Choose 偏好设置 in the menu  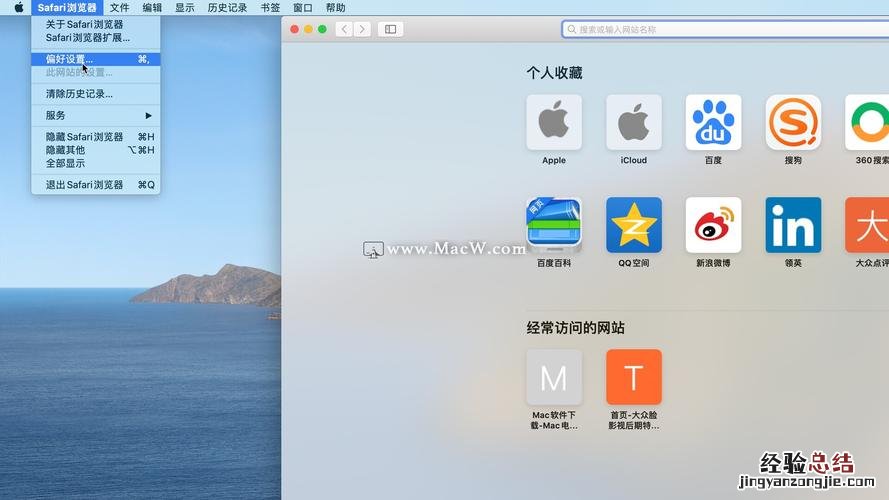[96, 59]
